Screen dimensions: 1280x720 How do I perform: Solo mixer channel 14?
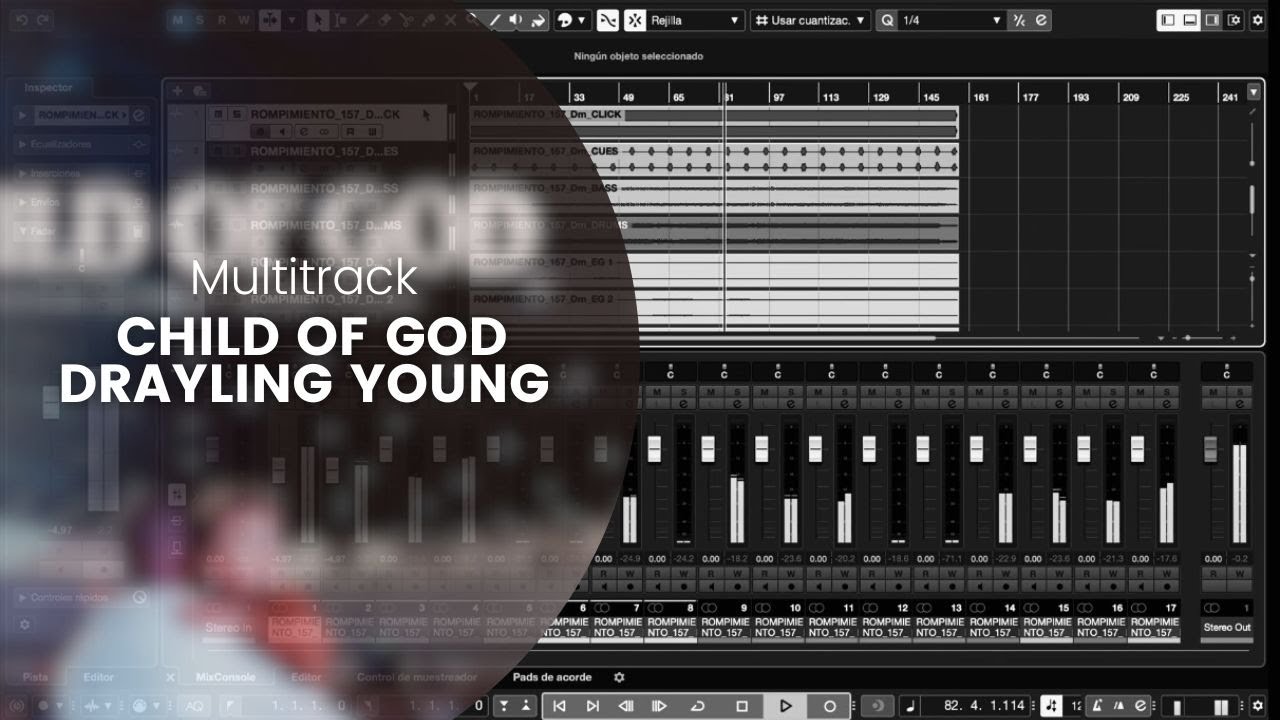(x=1006, y=391)
